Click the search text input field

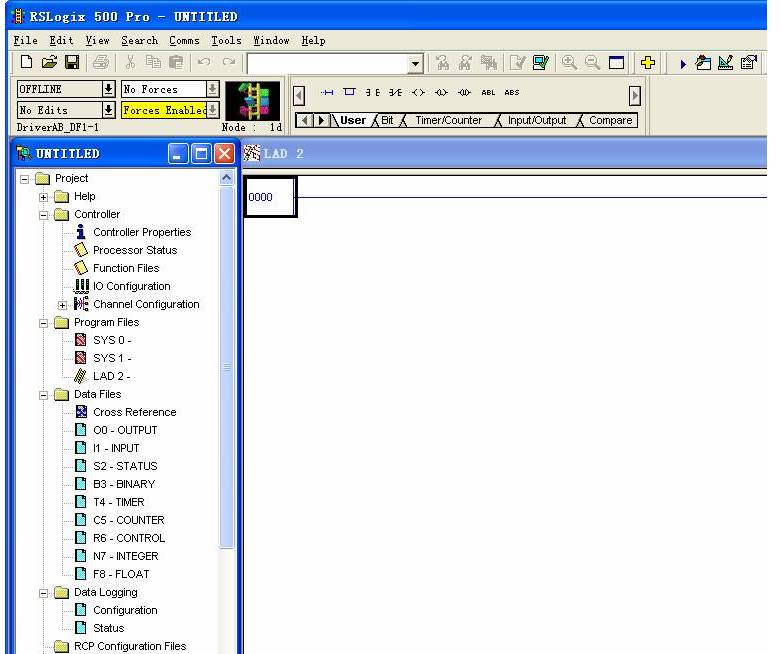click(328, 63)
